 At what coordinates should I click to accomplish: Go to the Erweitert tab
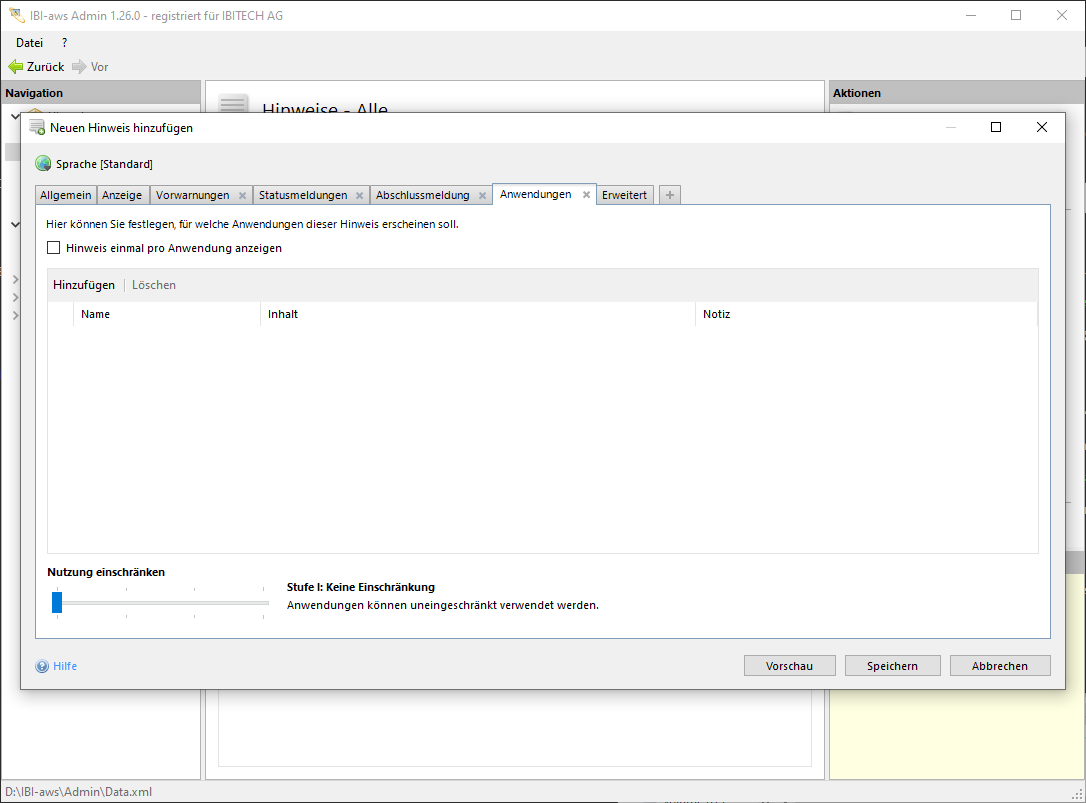pos(625,195)
